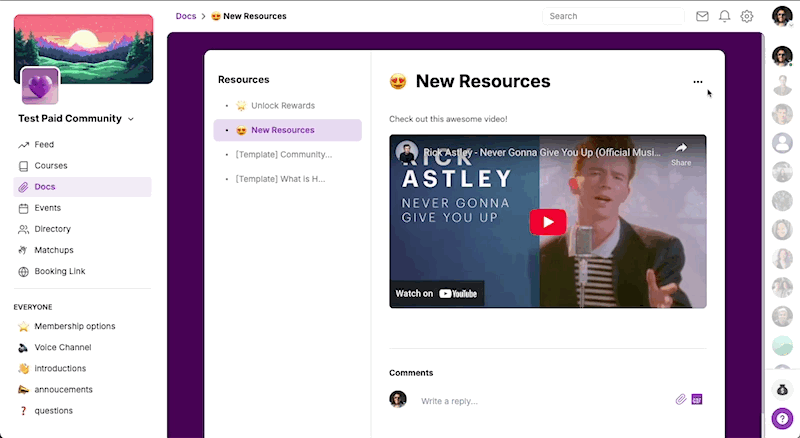Click the landscape-image member avatar in the right rail
800x438 pixels.
[x=782, y=346]
